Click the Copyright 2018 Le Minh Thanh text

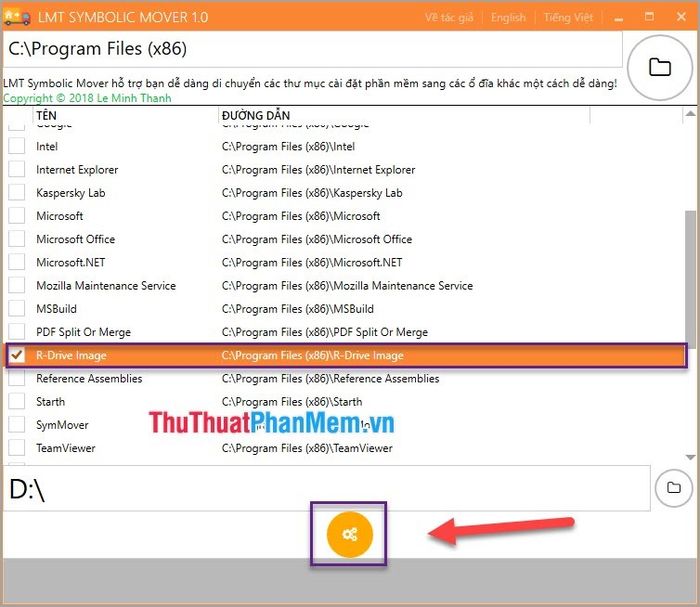87,98
